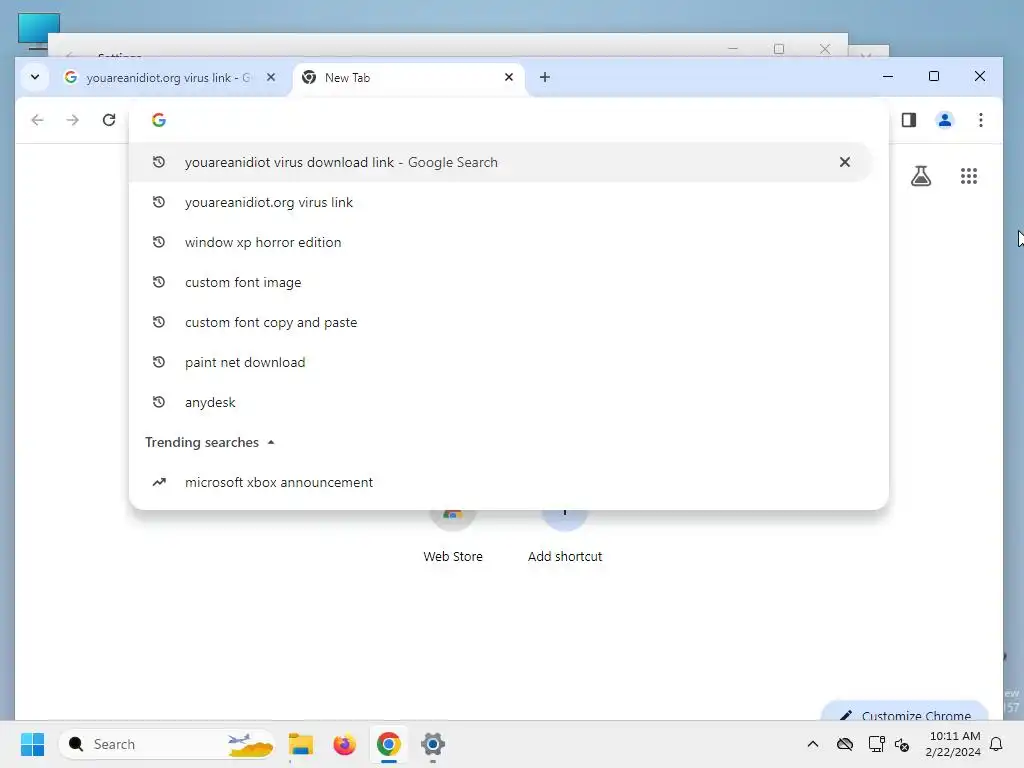Reload the page
1024x768 pixels.
coord(108,120)
